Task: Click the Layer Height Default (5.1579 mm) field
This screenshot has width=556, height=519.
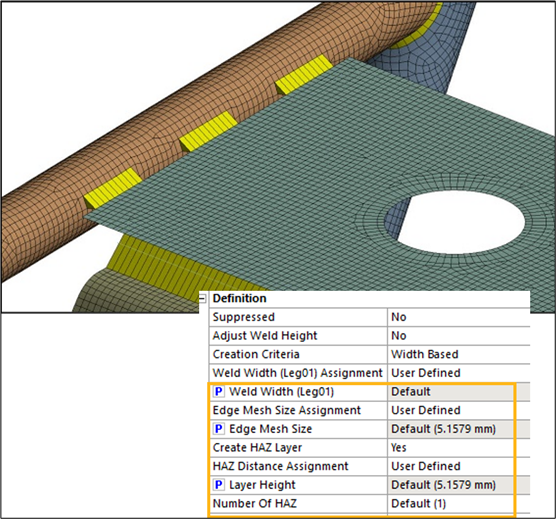Action: [x=459, y=485]
